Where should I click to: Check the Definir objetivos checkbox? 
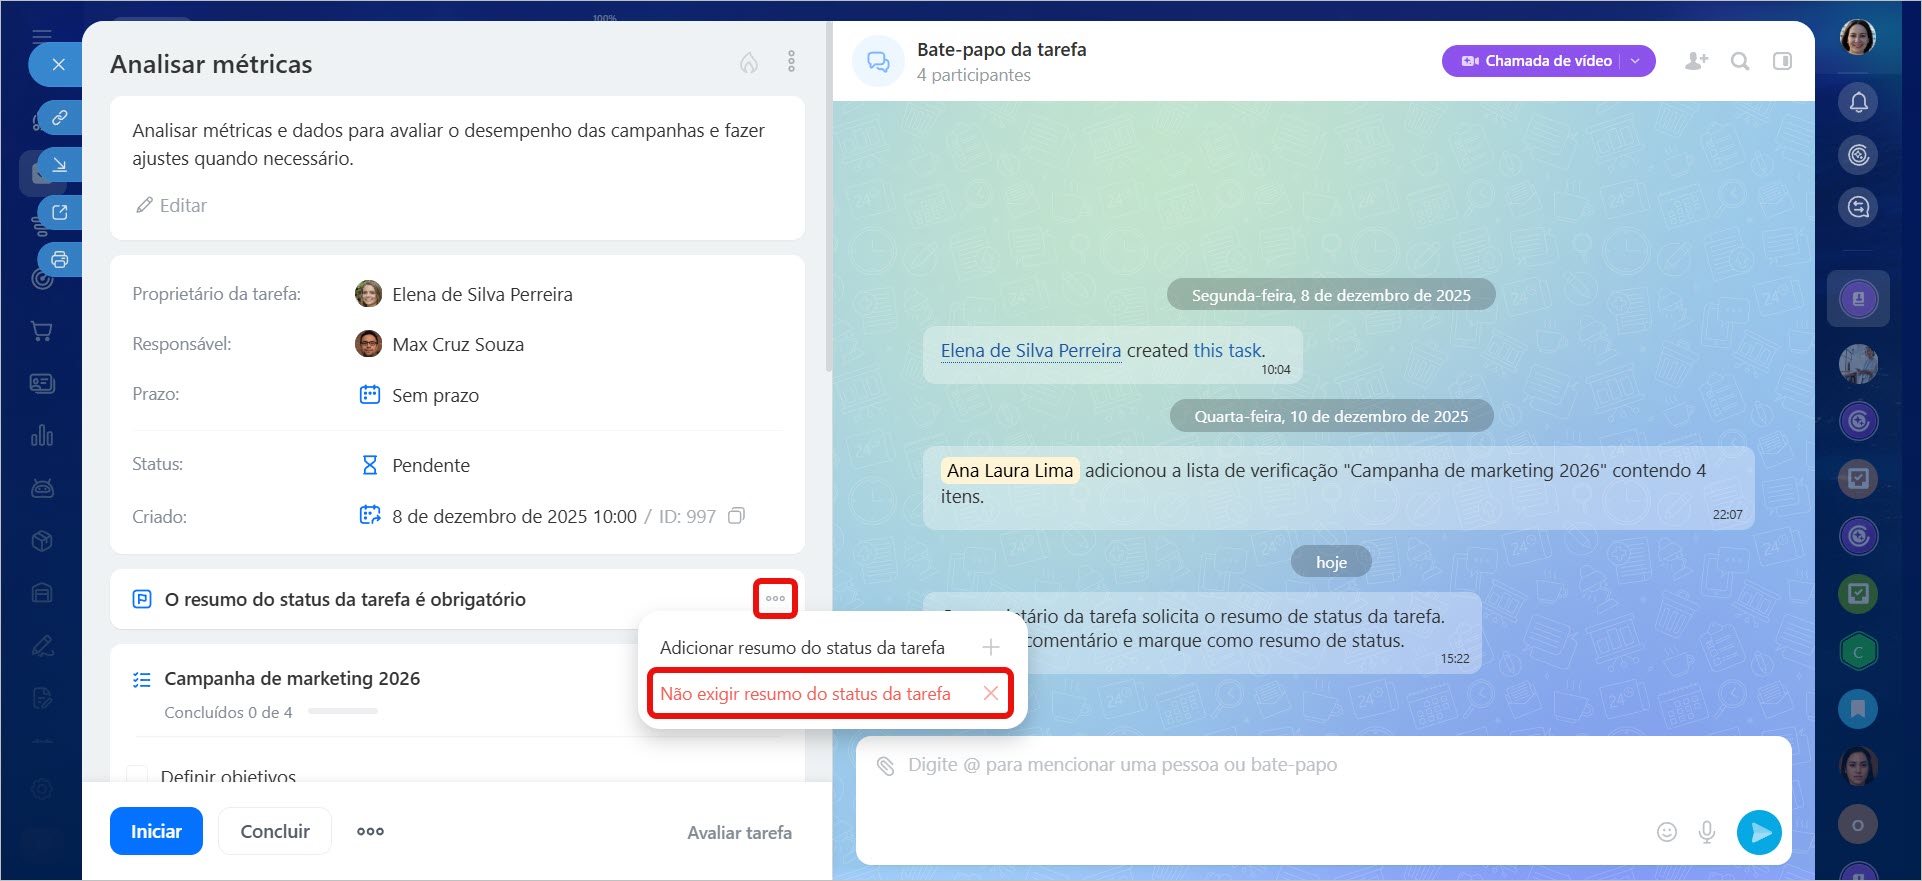coord(138,775)
